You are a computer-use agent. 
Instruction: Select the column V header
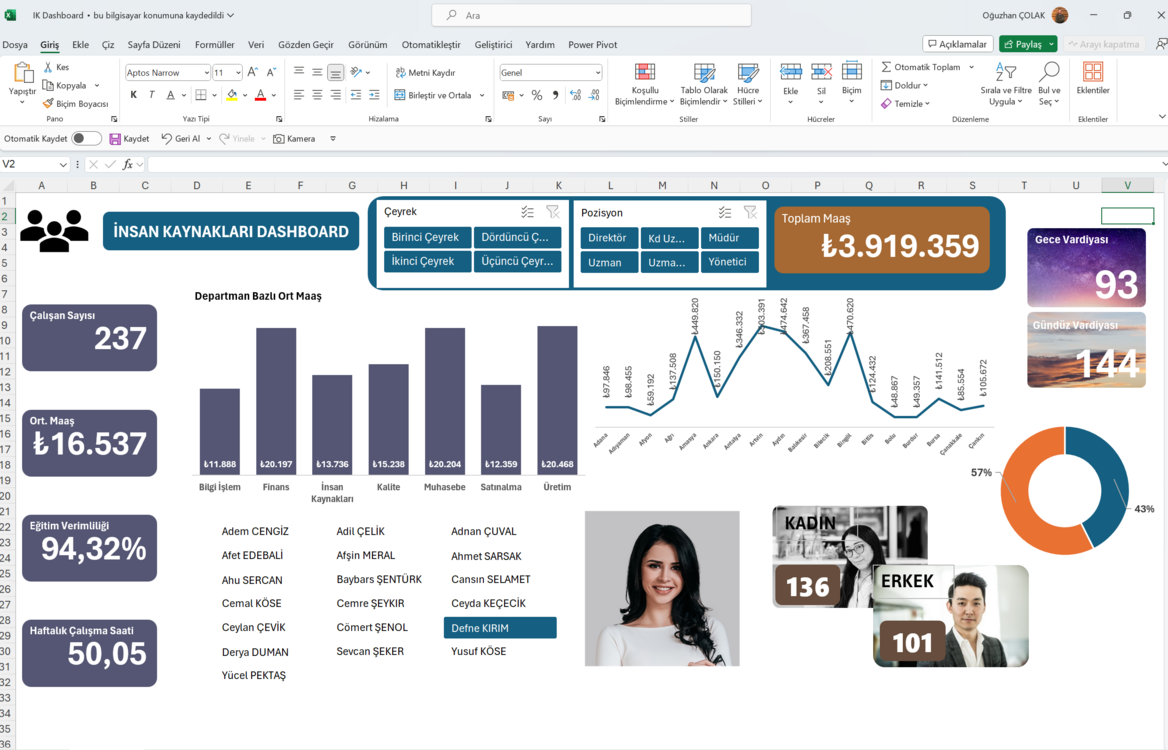click(1128, 185)
